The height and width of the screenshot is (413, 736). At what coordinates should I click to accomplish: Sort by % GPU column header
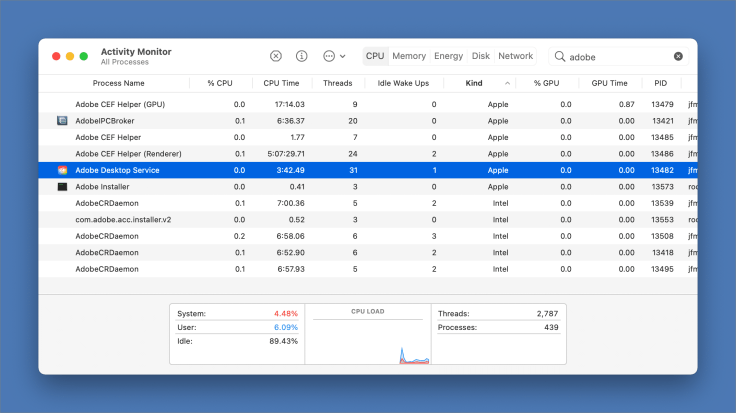point(546,83)
